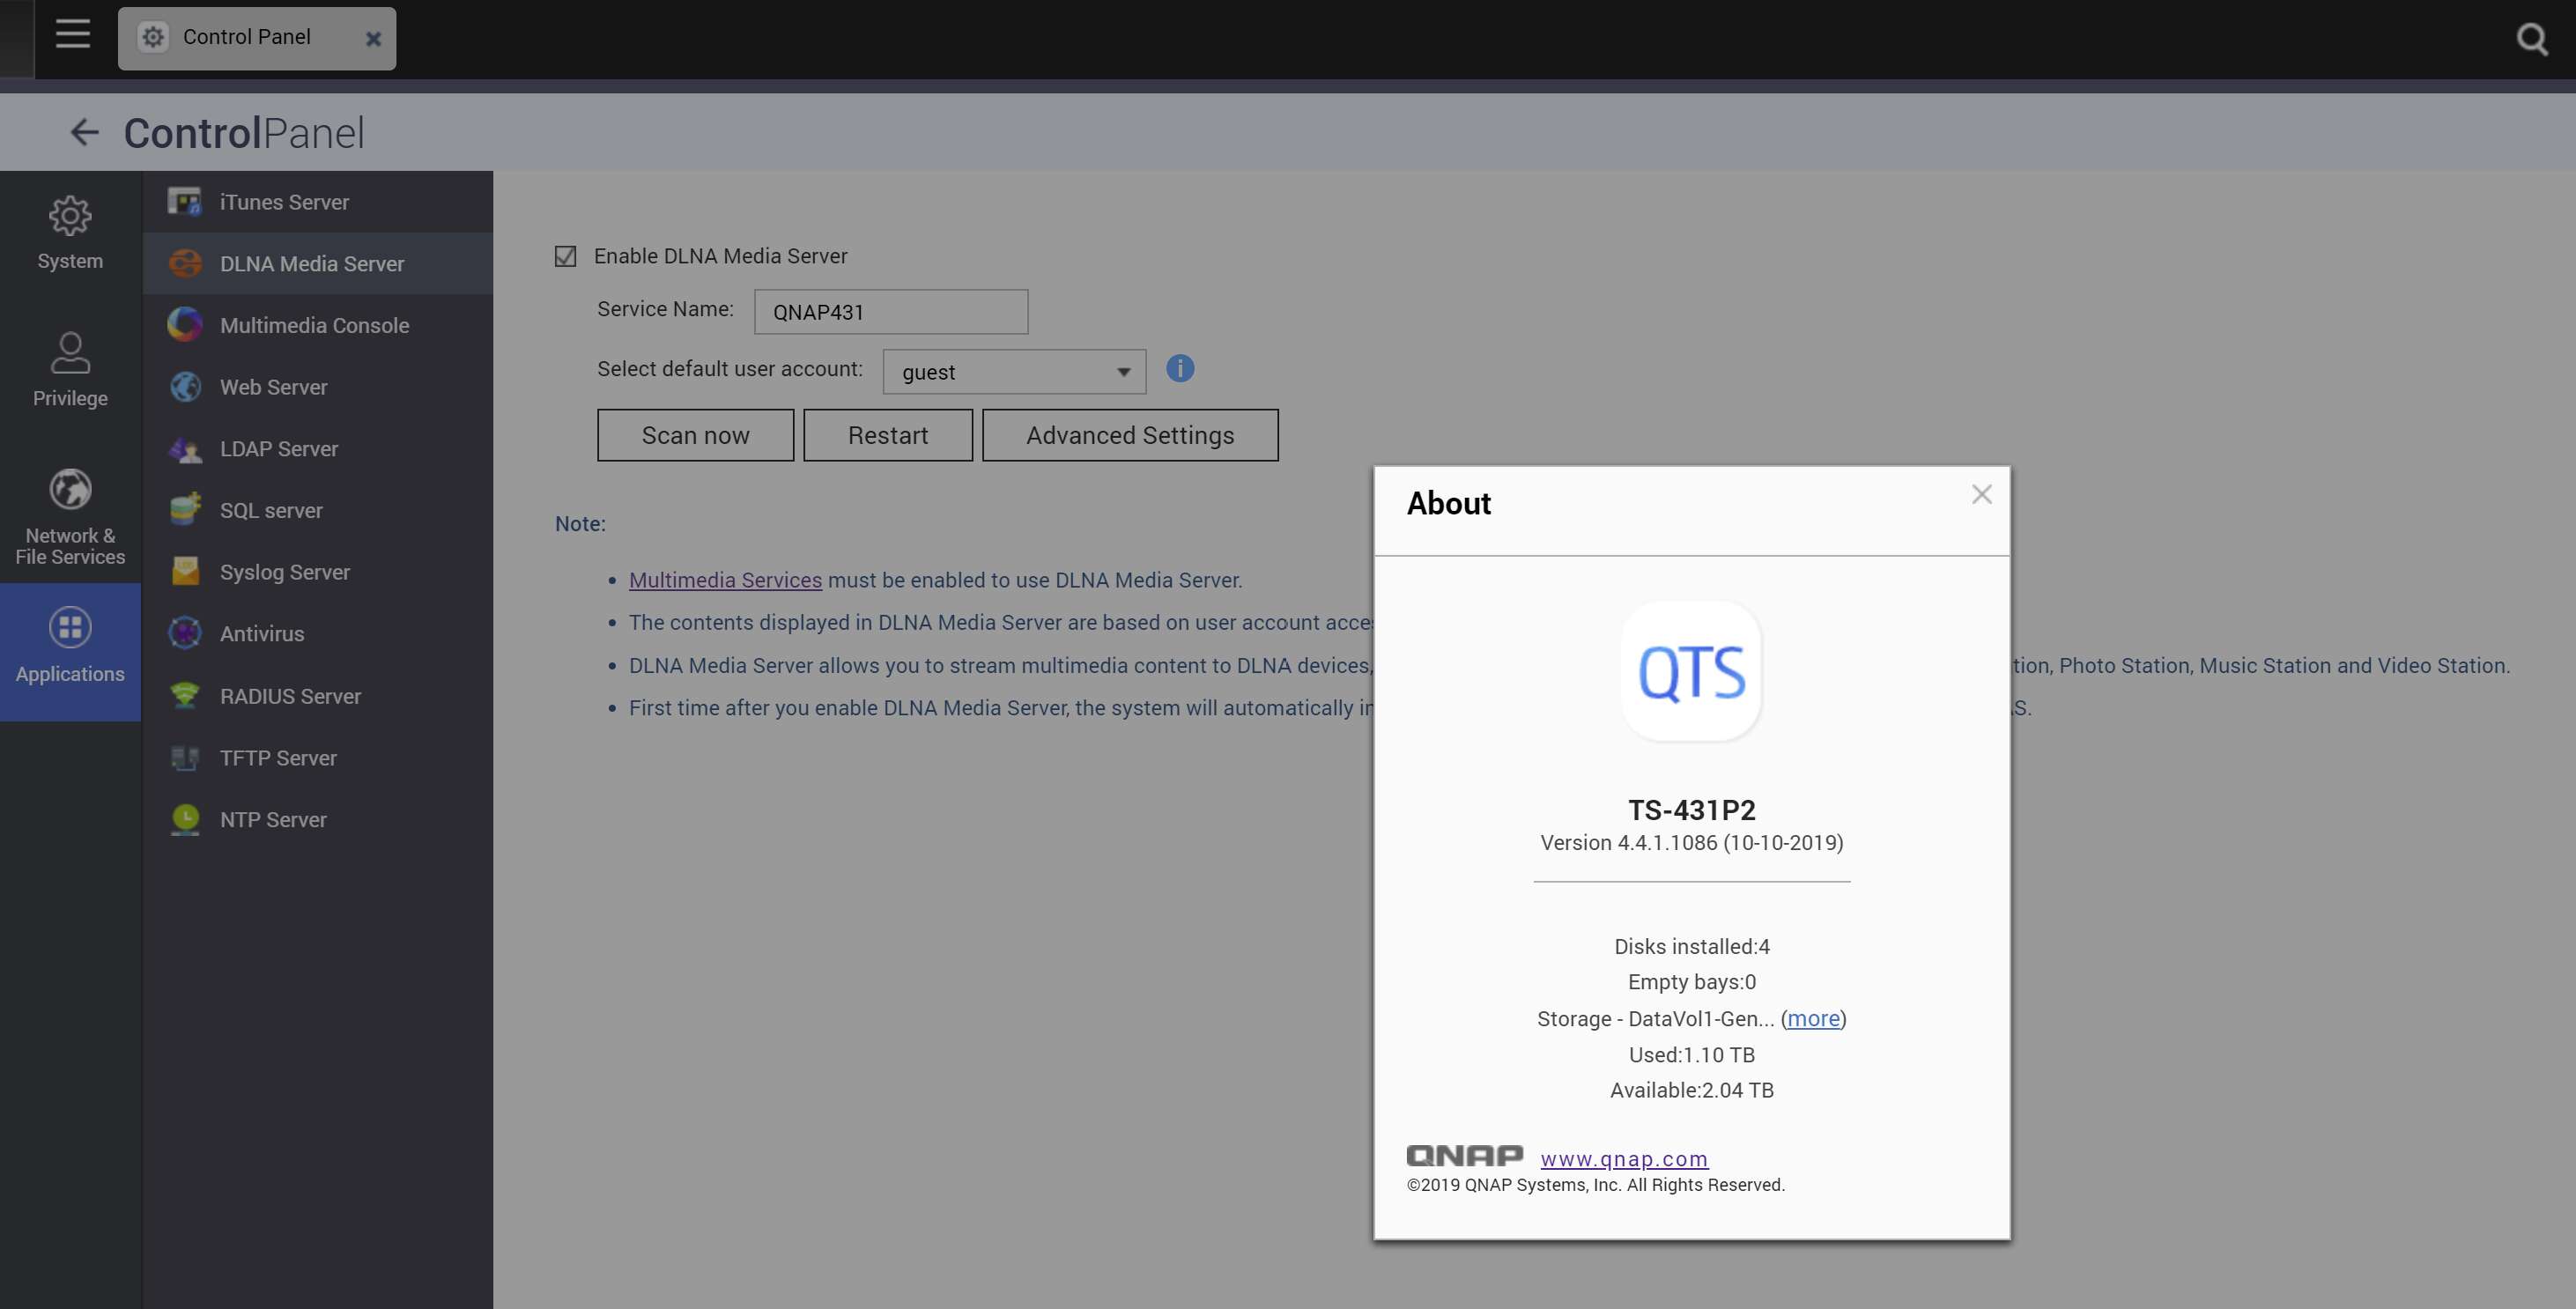Close the About dialog
The image size is (2576, 1309).
pos(1981,494)
